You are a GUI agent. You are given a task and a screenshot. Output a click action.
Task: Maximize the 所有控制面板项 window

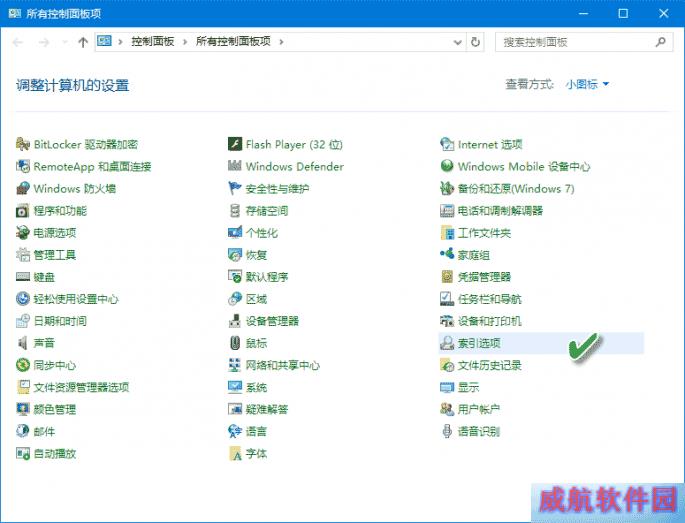(x=623, y=14)
